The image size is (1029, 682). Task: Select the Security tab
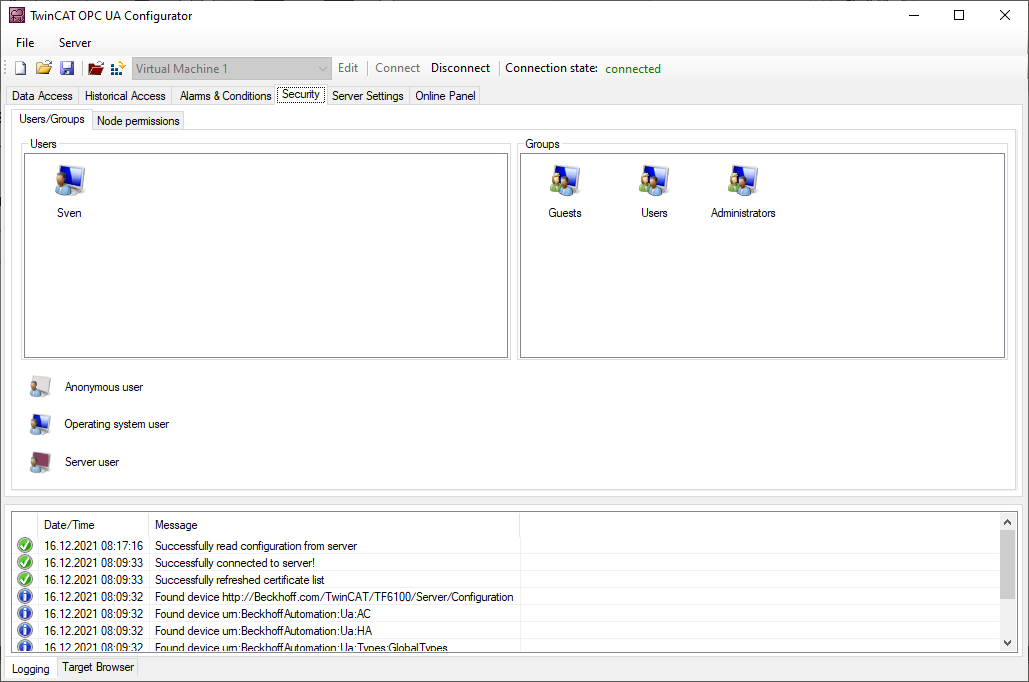(x=301, y=95)
